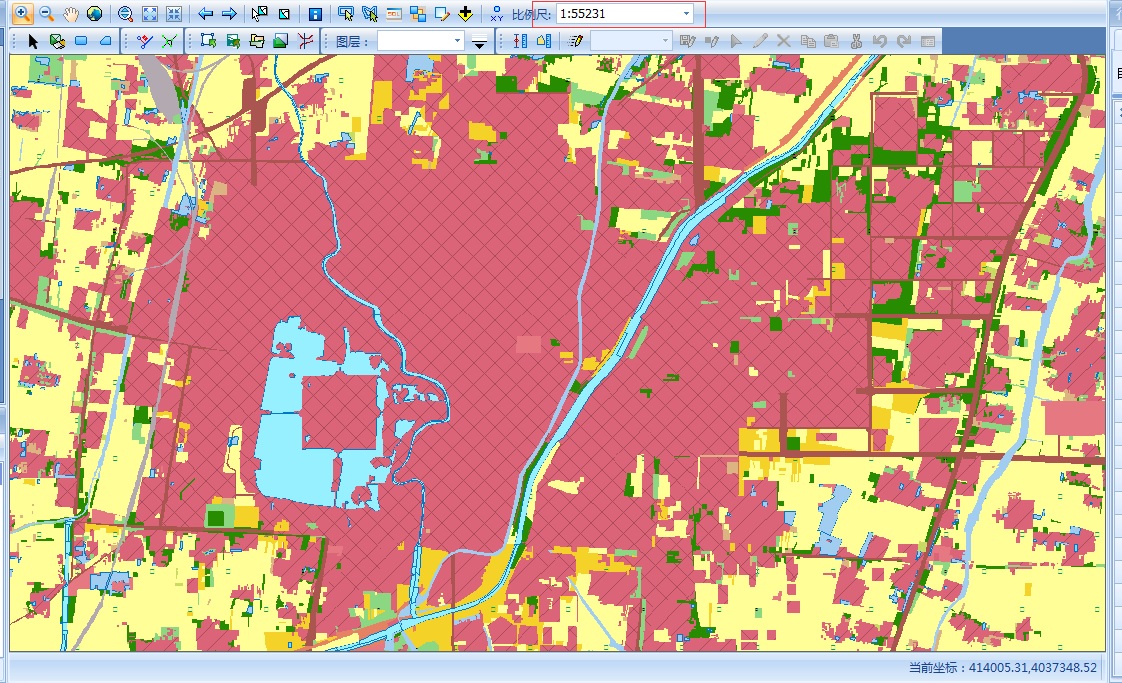Click the green map with eraser icon

[x=57, y=41]
